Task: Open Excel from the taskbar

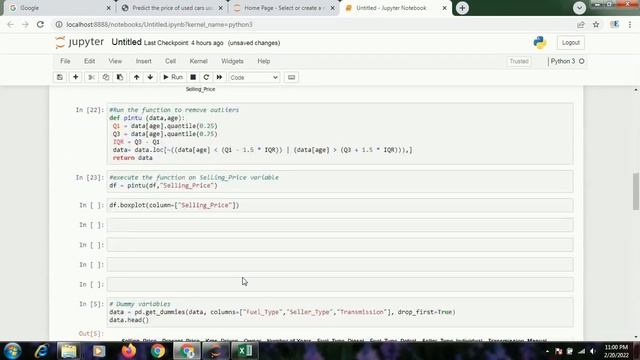Action: coord(245,351)
